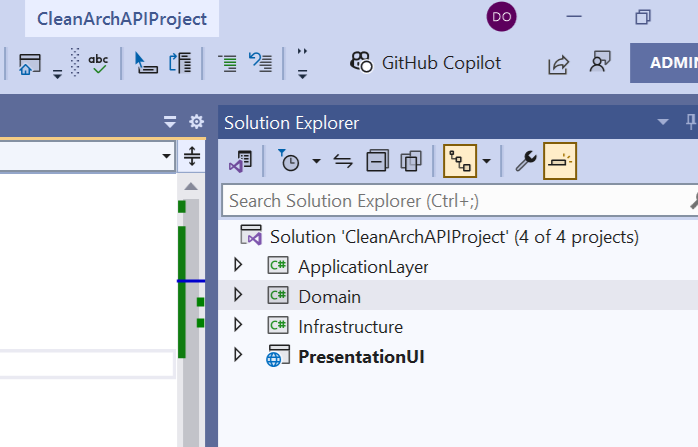Open the dropdown arrow beside the home window icon

[x=57, y=74]
